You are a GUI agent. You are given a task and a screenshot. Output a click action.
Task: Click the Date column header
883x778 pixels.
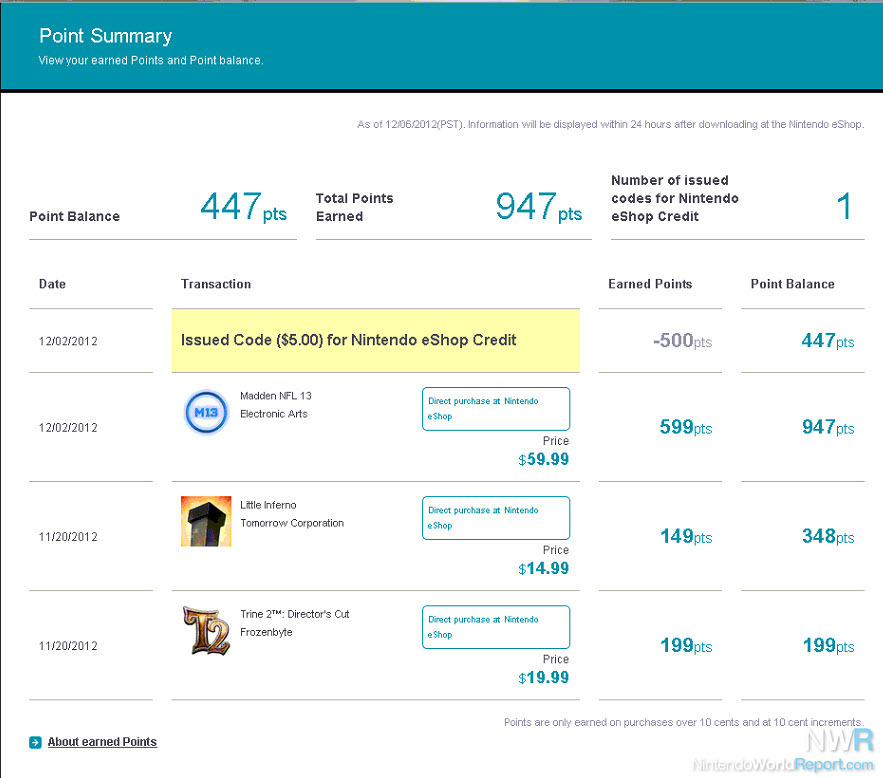(52, 284)
